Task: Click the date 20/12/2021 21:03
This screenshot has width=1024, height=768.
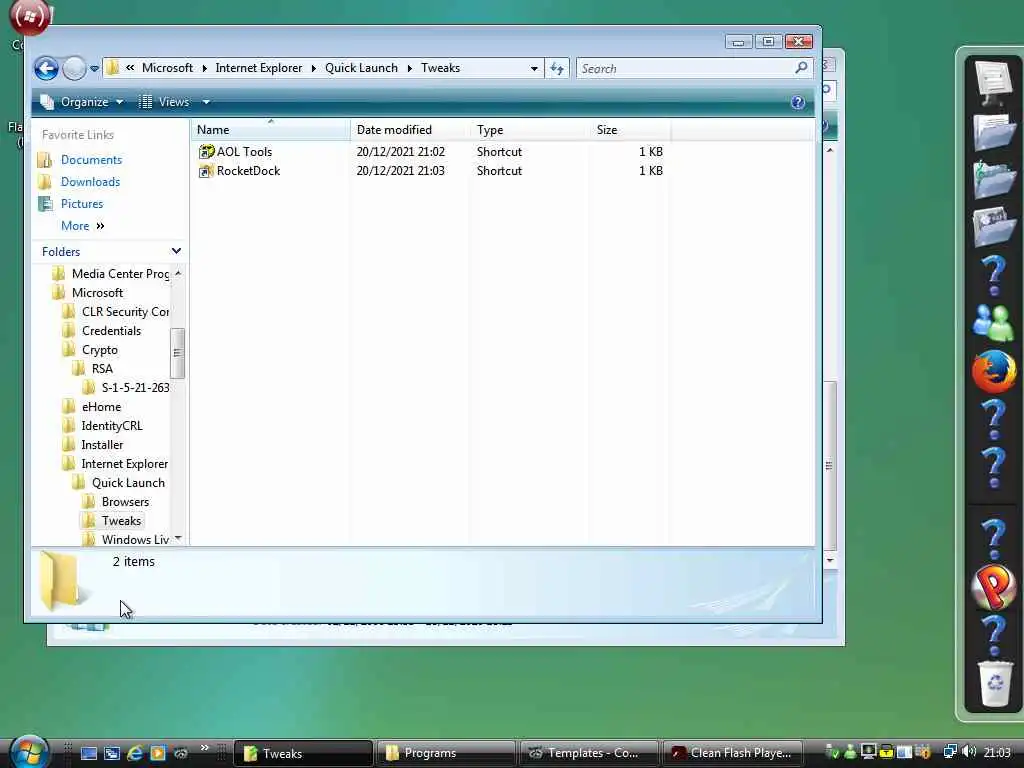Action: [400, 170]
